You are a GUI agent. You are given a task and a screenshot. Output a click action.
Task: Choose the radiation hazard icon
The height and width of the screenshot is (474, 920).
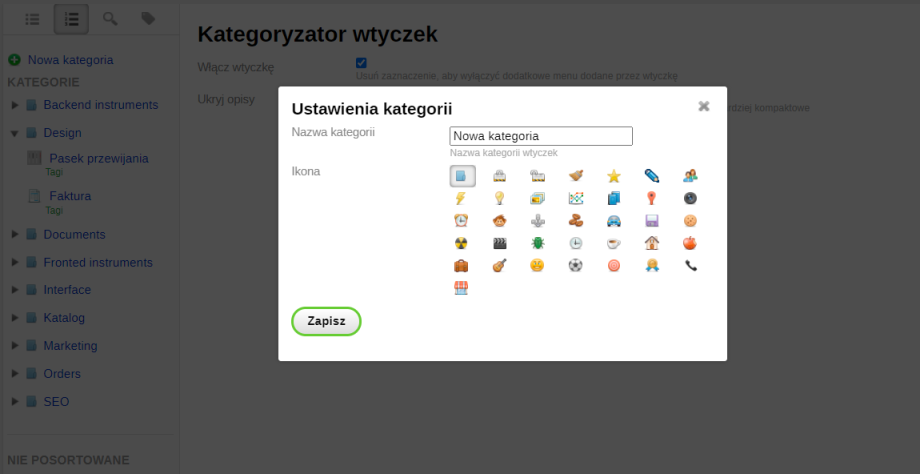click(x=461, y=243)
